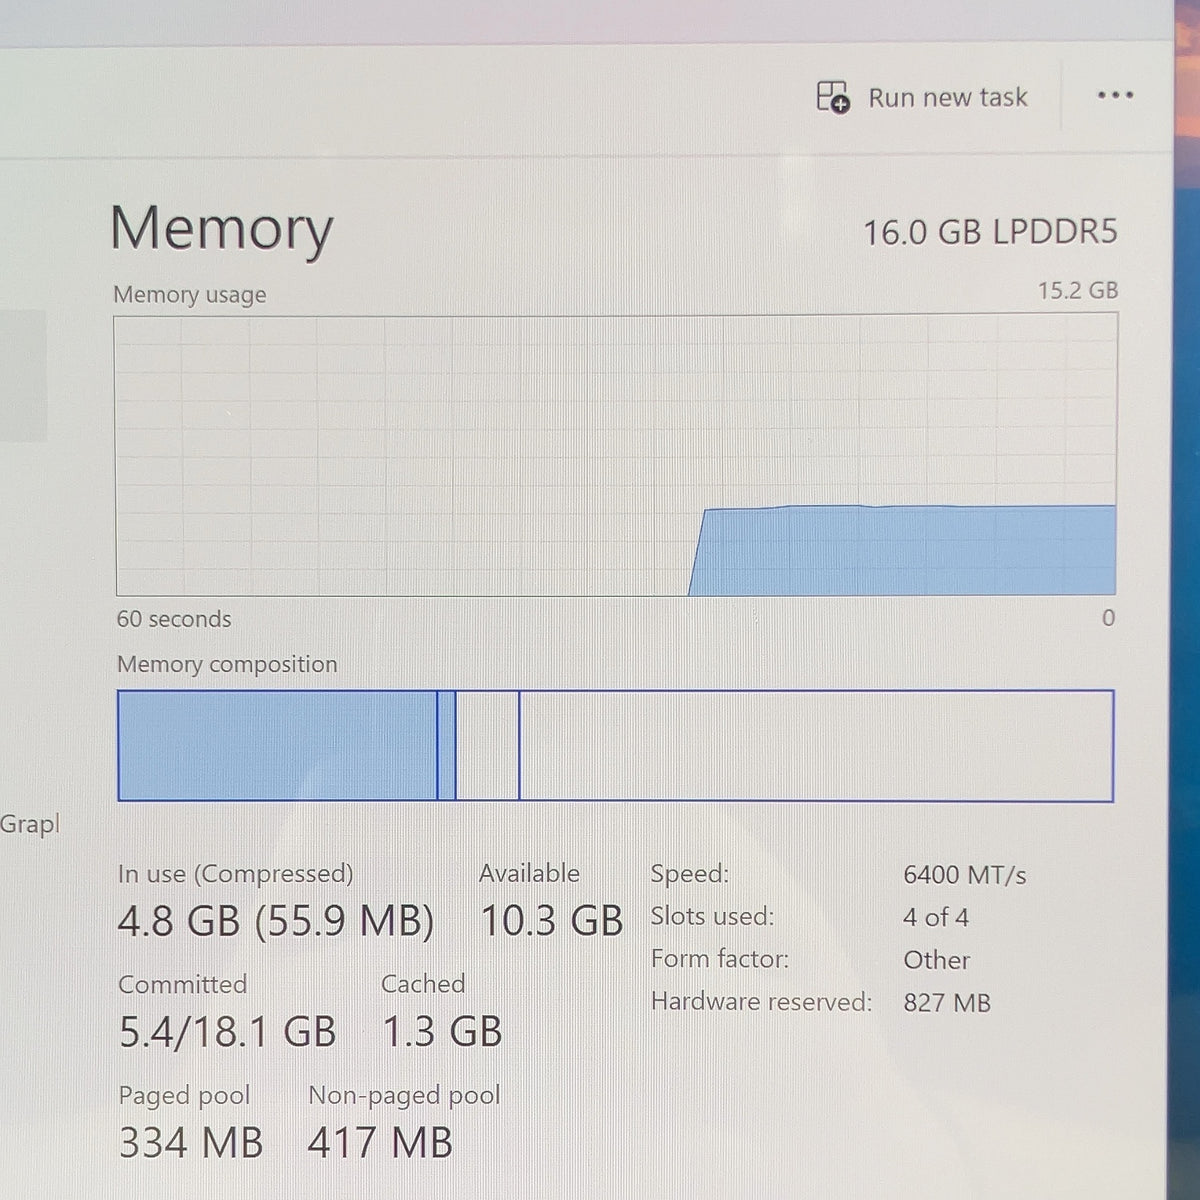
Task: Click the Memory composition label
Action: (x=227, y=664)
